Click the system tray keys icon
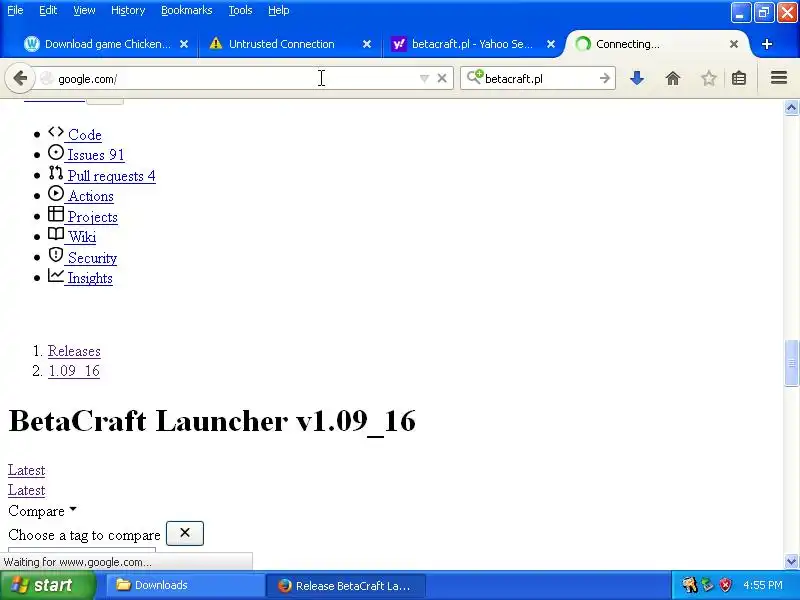This screenshot has height=600, width=800. pyautogui.click(x=690, y=585)
